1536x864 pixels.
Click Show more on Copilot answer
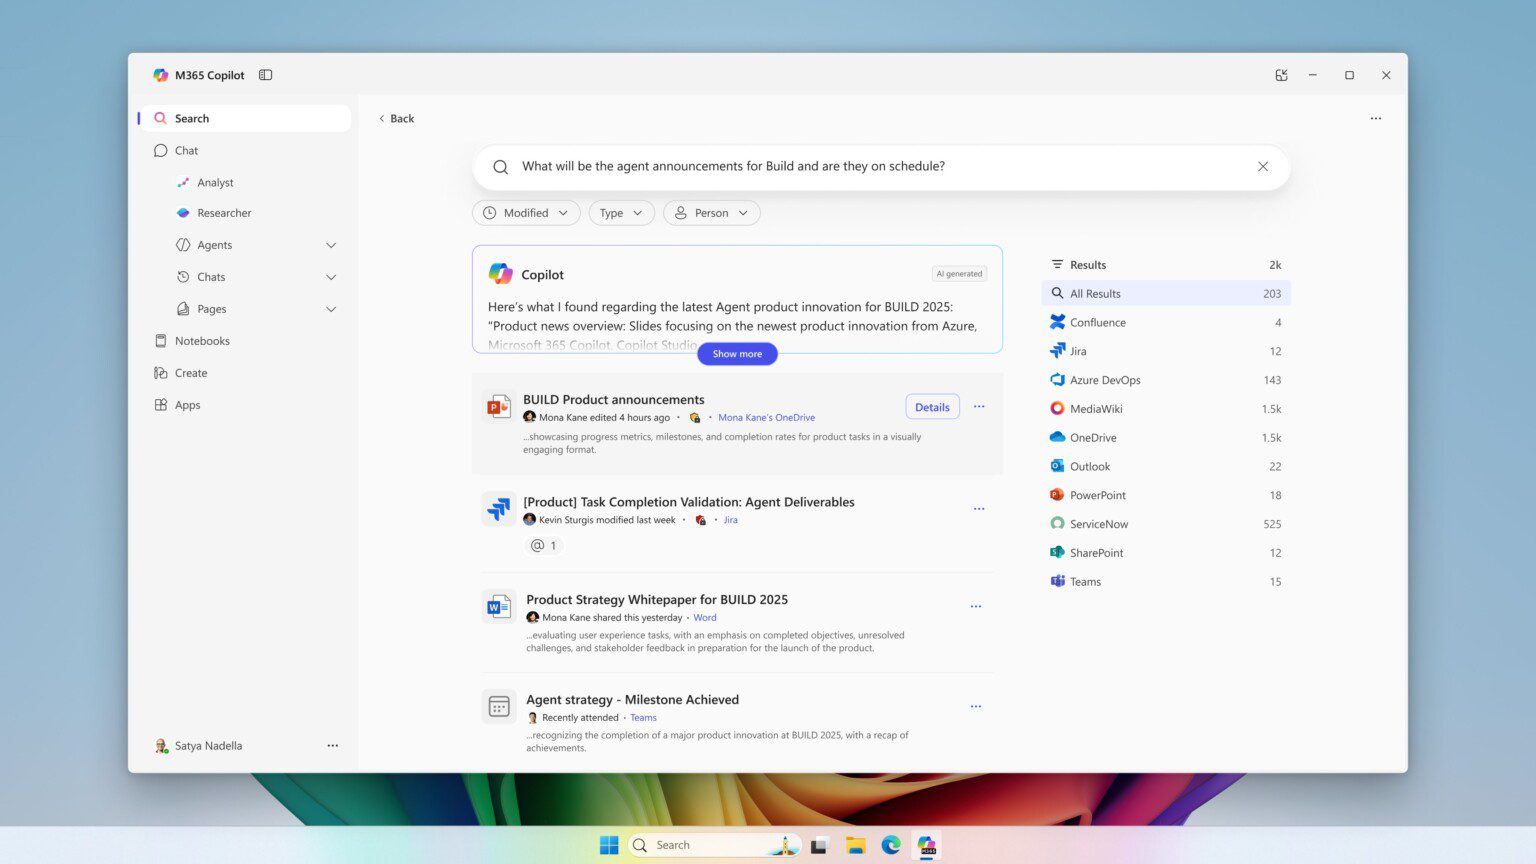coord(737,354)
